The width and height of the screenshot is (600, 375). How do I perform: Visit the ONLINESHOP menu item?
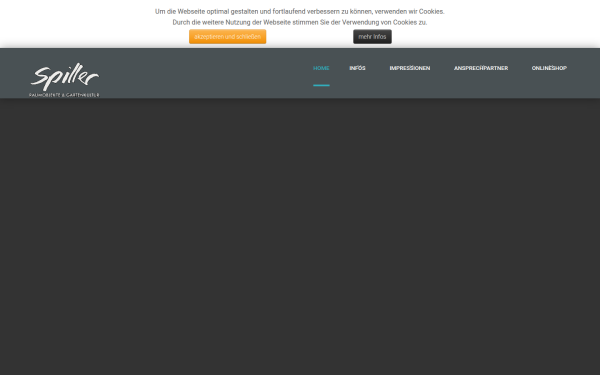click(x=549, y=68)
